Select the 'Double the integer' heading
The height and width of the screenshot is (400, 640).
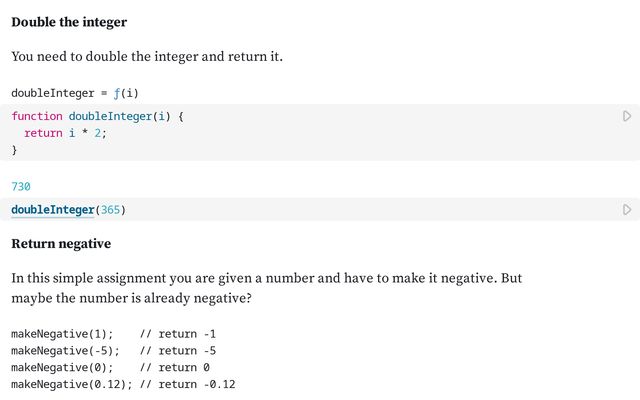69,22
